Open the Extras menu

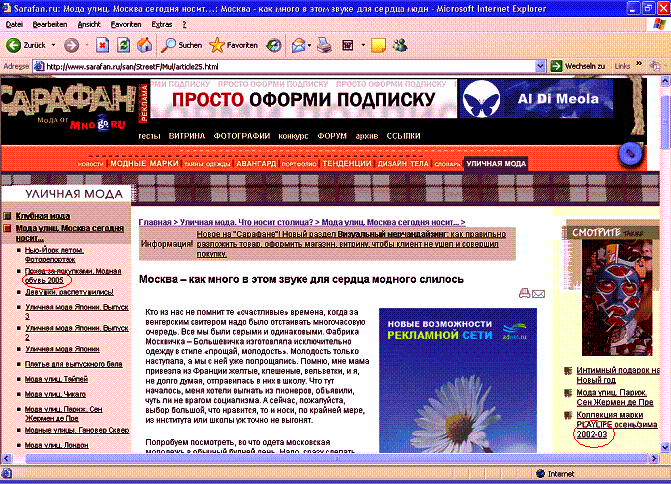162,24
